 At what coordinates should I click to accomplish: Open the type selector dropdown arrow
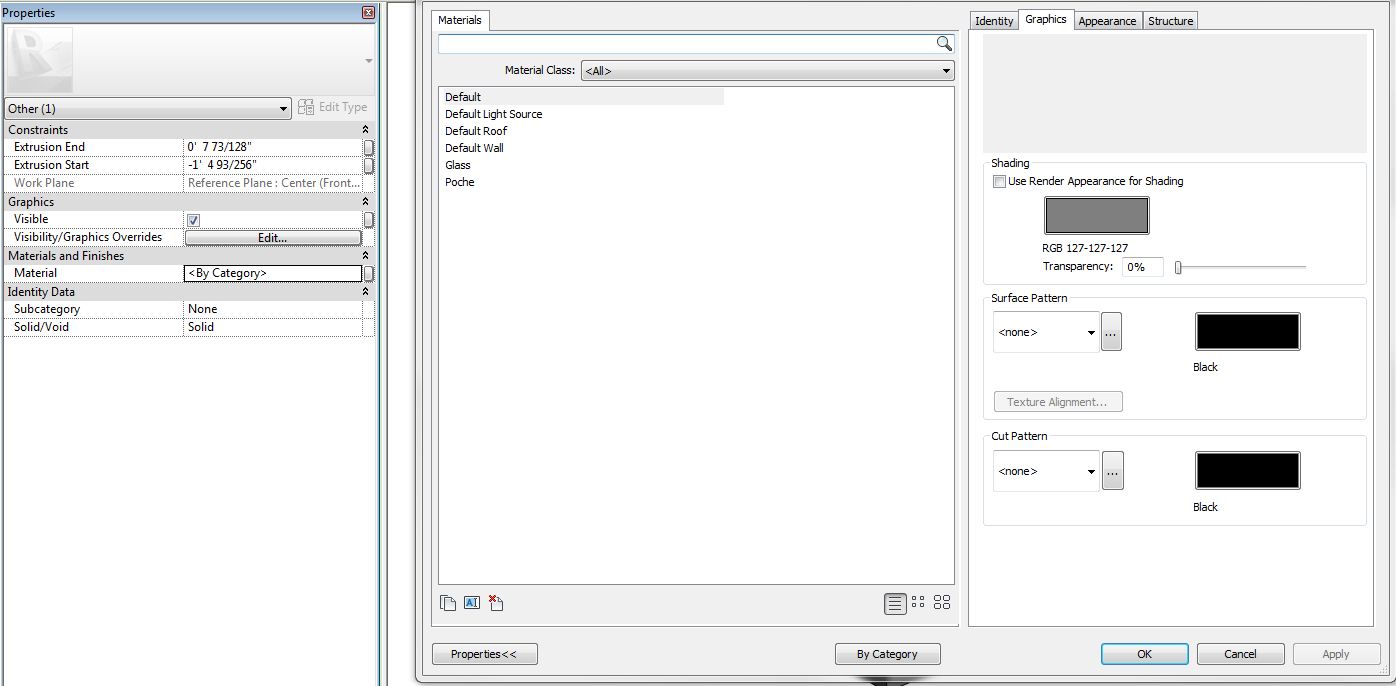coord(369,61)
